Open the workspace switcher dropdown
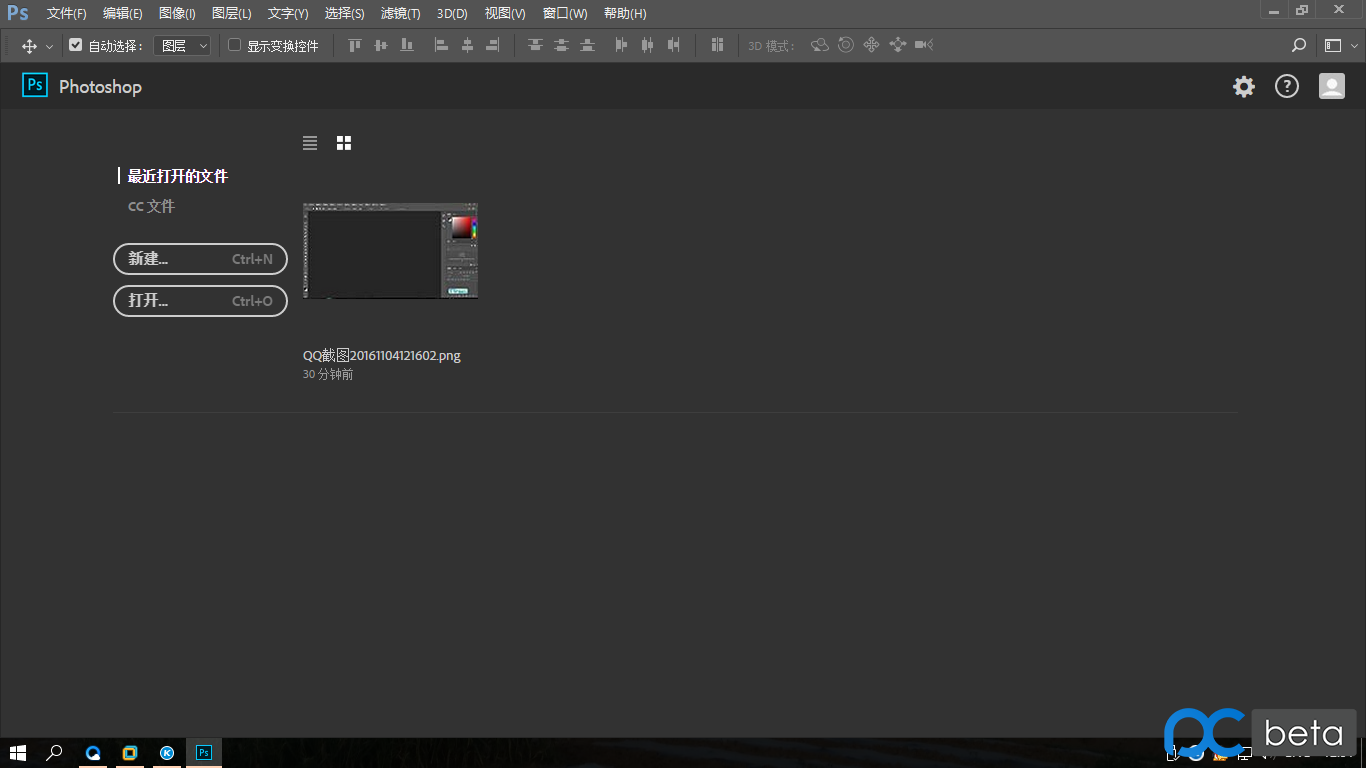 coord(1342,45)
